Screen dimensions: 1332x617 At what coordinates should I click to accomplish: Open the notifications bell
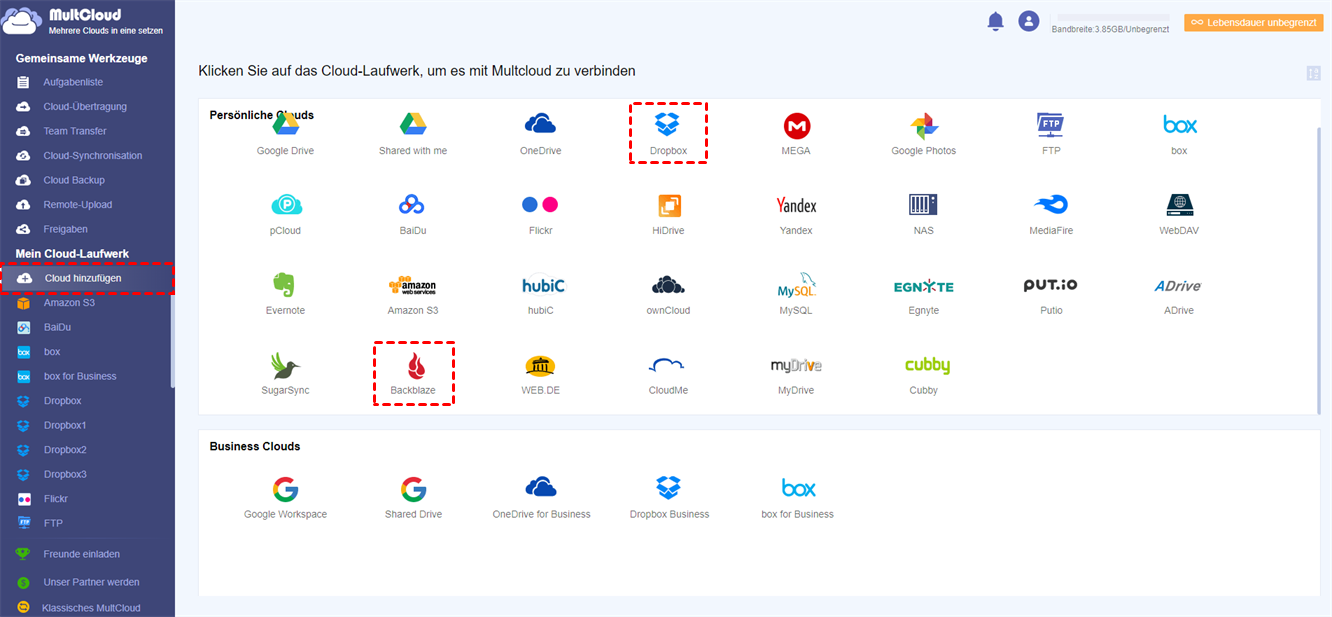pos(995,21)
